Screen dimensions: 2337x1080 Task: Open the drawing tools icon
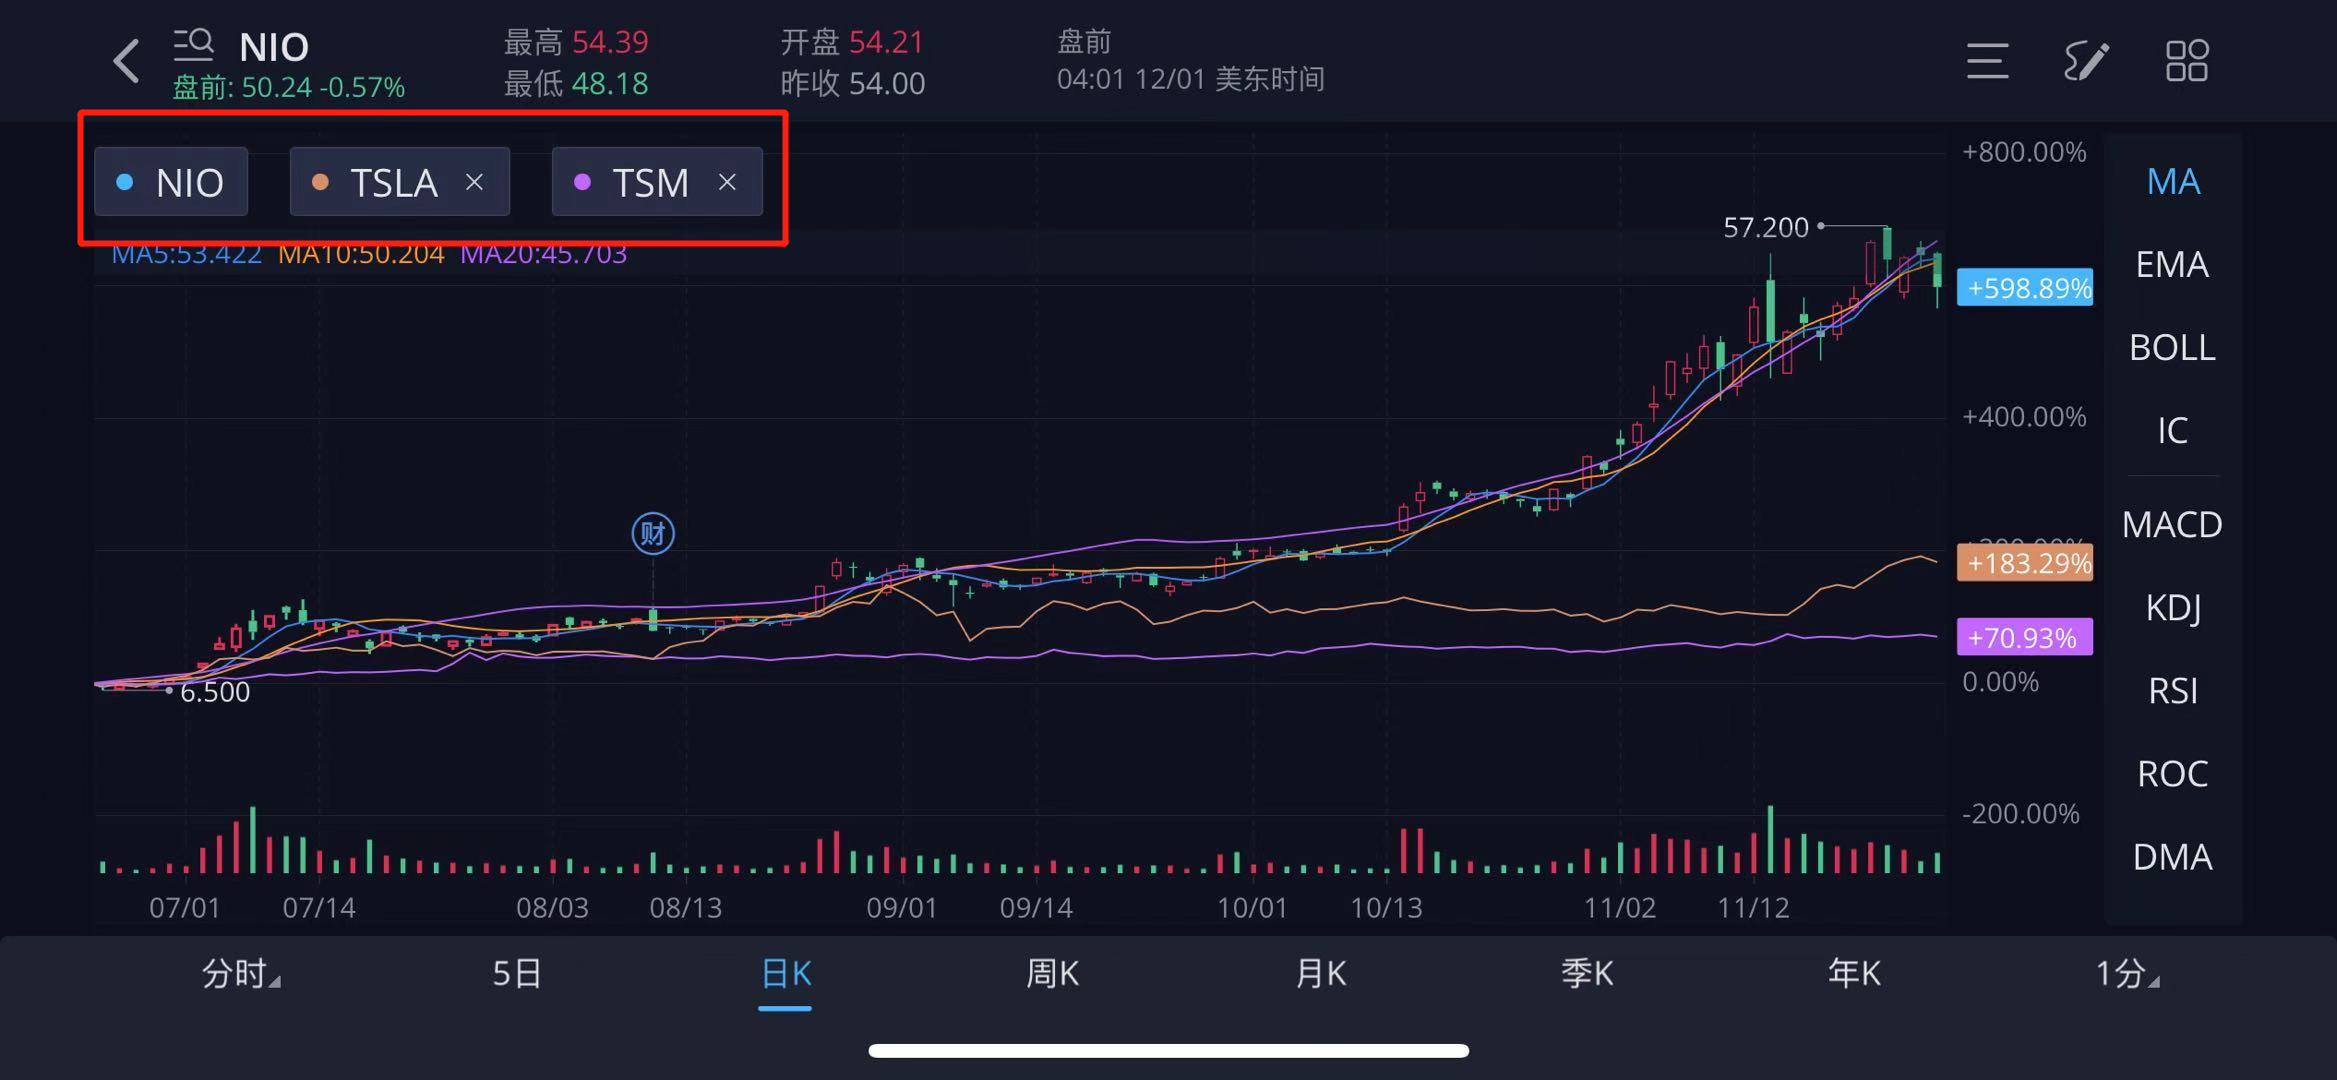[x=2086, y=60]
